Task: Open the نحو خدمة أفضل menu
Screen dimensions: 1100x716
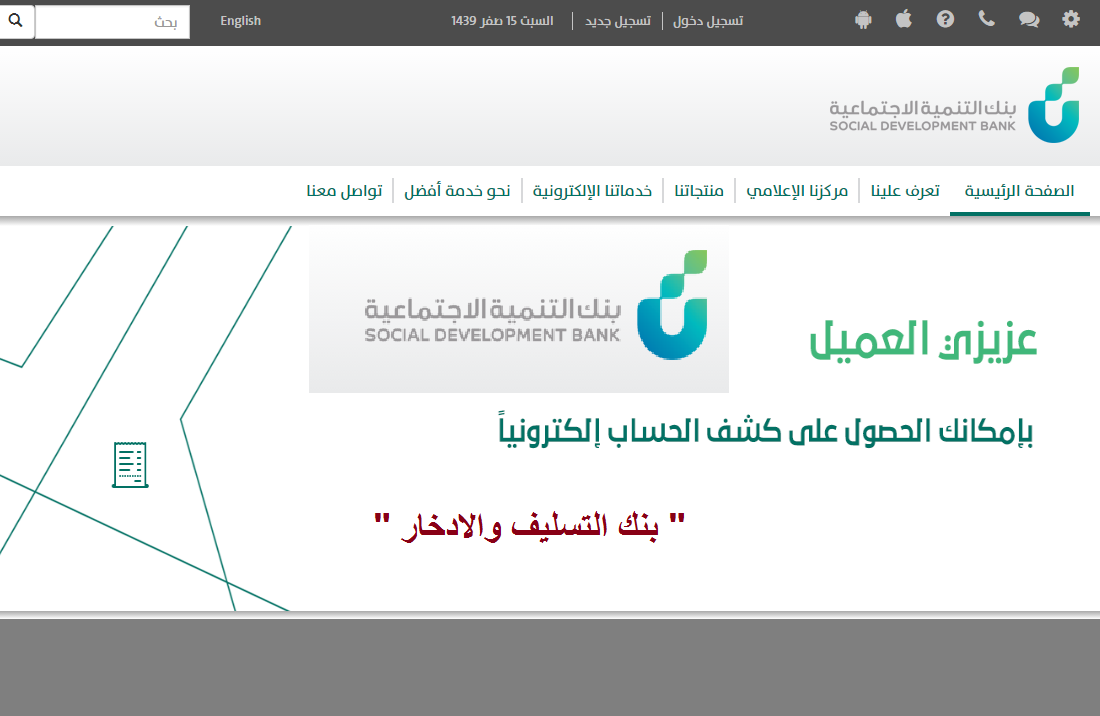Action: 457,191
